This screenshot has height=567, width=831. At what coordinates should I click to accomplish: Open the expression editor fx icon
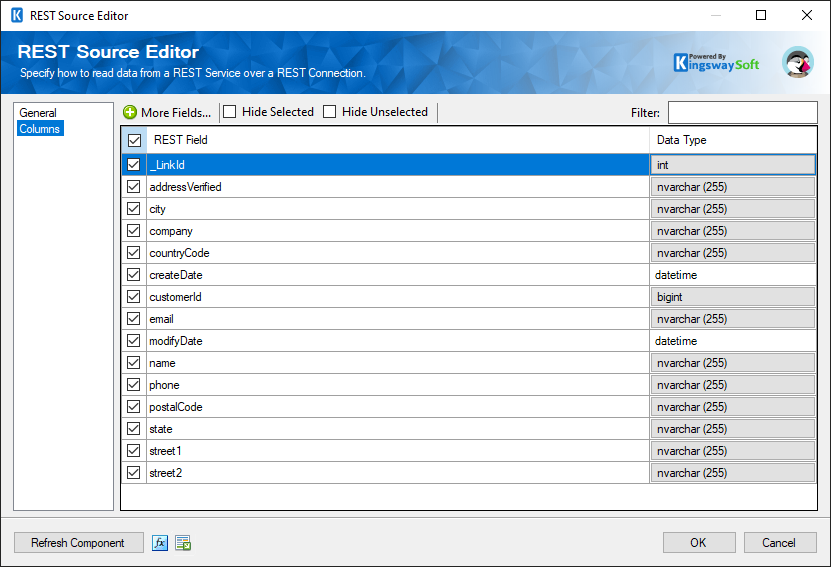pos(160,543)
